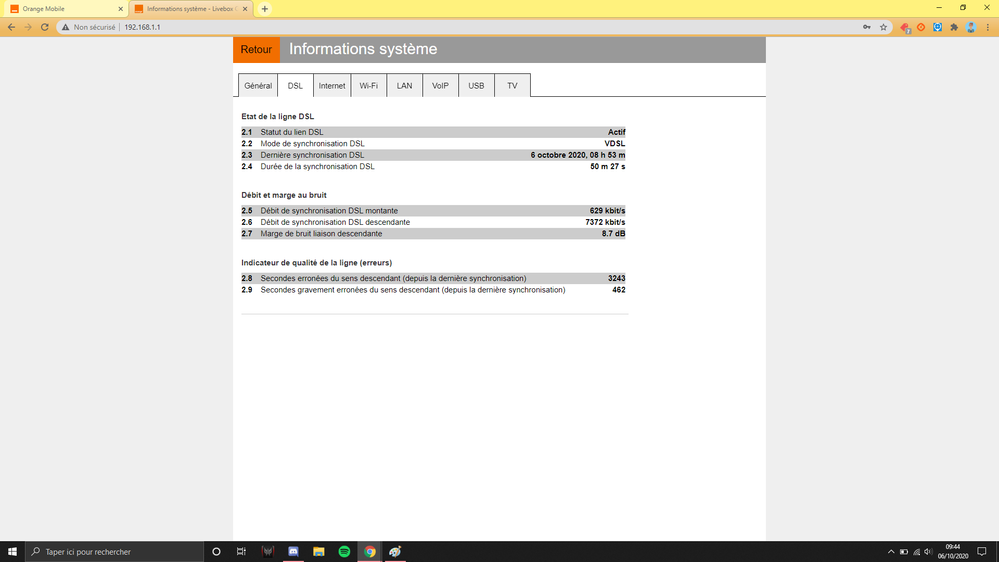Open Cortana circle icon in taskbar
Image resolution: width=999 pixels, height=562 pixels.
pos(216,552)
